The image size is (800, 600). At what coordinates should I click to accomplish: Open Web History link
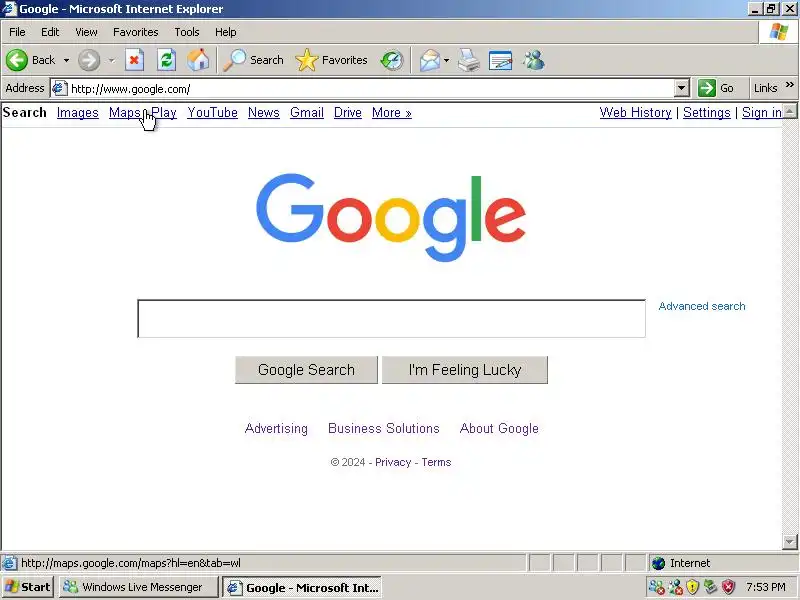click(635, 112)
